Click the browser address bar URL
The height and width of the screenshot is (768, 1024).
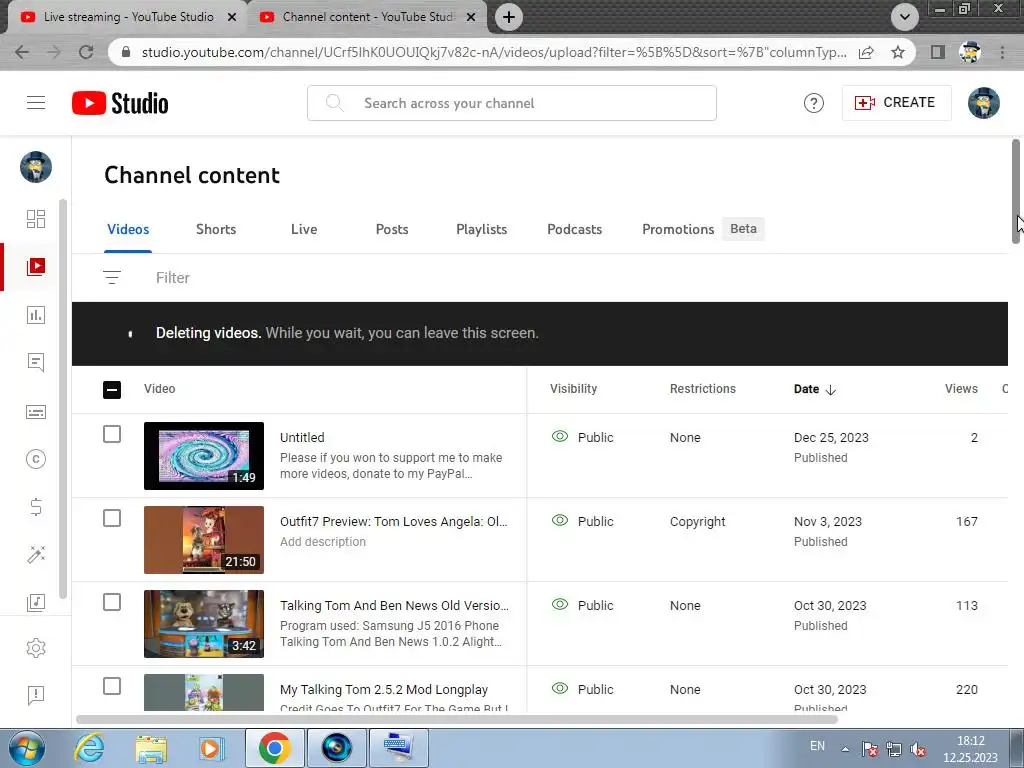pos(494,52)
